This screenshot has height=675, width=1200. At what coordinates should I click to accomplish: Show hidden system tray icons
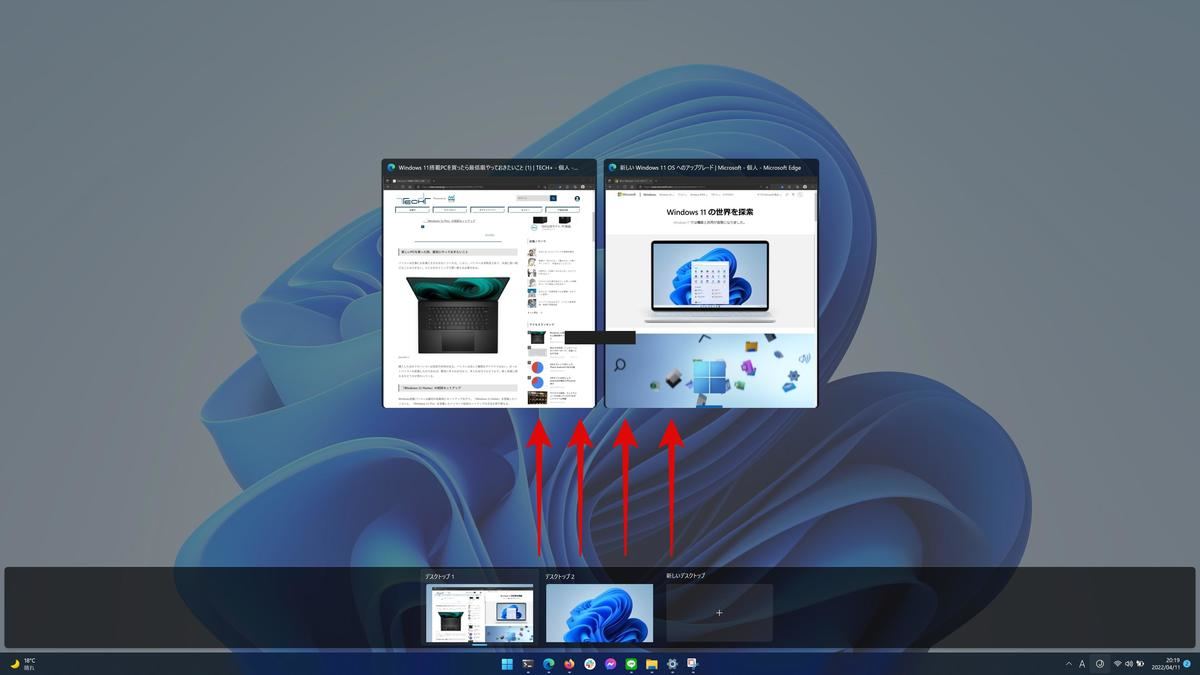coord(1068,664)
